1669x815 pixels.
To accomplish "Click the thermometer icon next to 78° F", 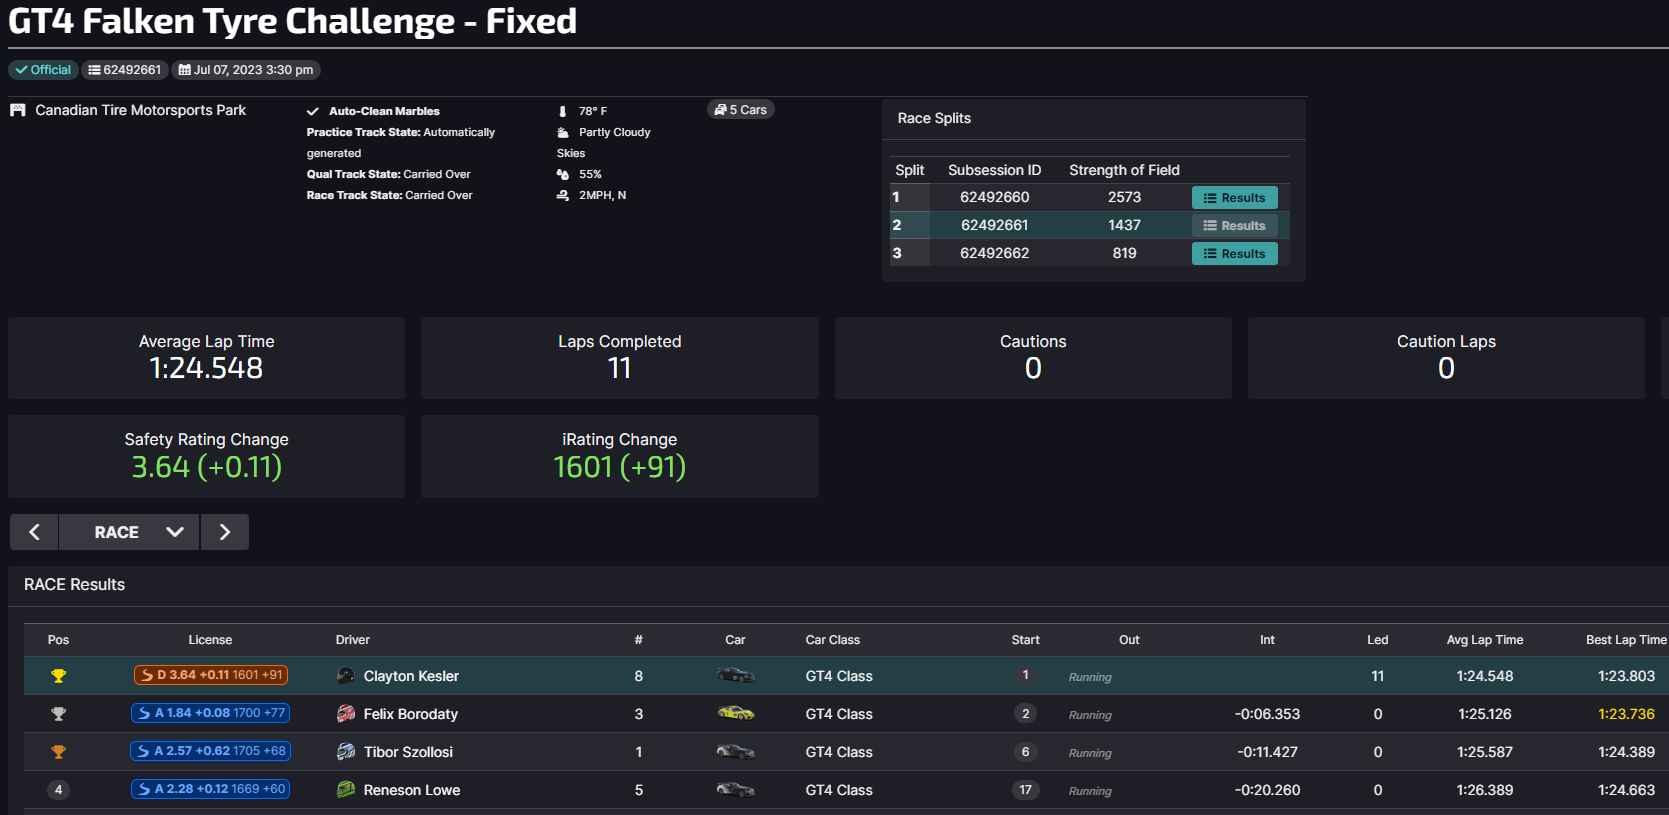I will [562, 111].
